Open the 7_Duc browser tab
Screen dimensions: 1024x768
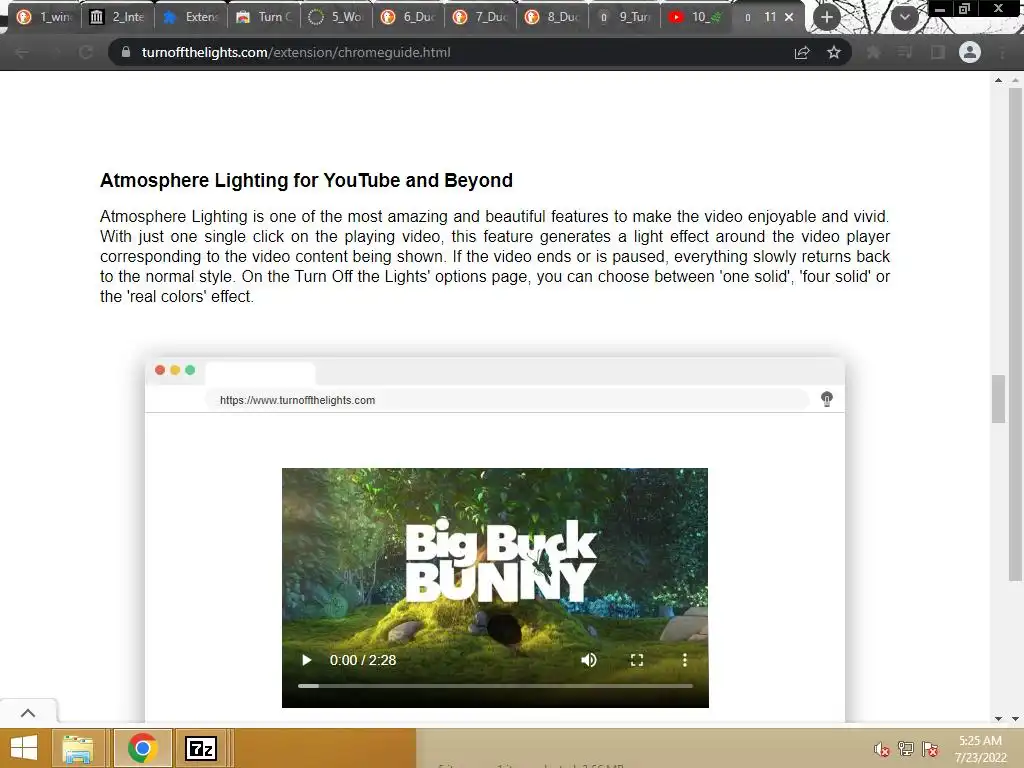point(479,17)
